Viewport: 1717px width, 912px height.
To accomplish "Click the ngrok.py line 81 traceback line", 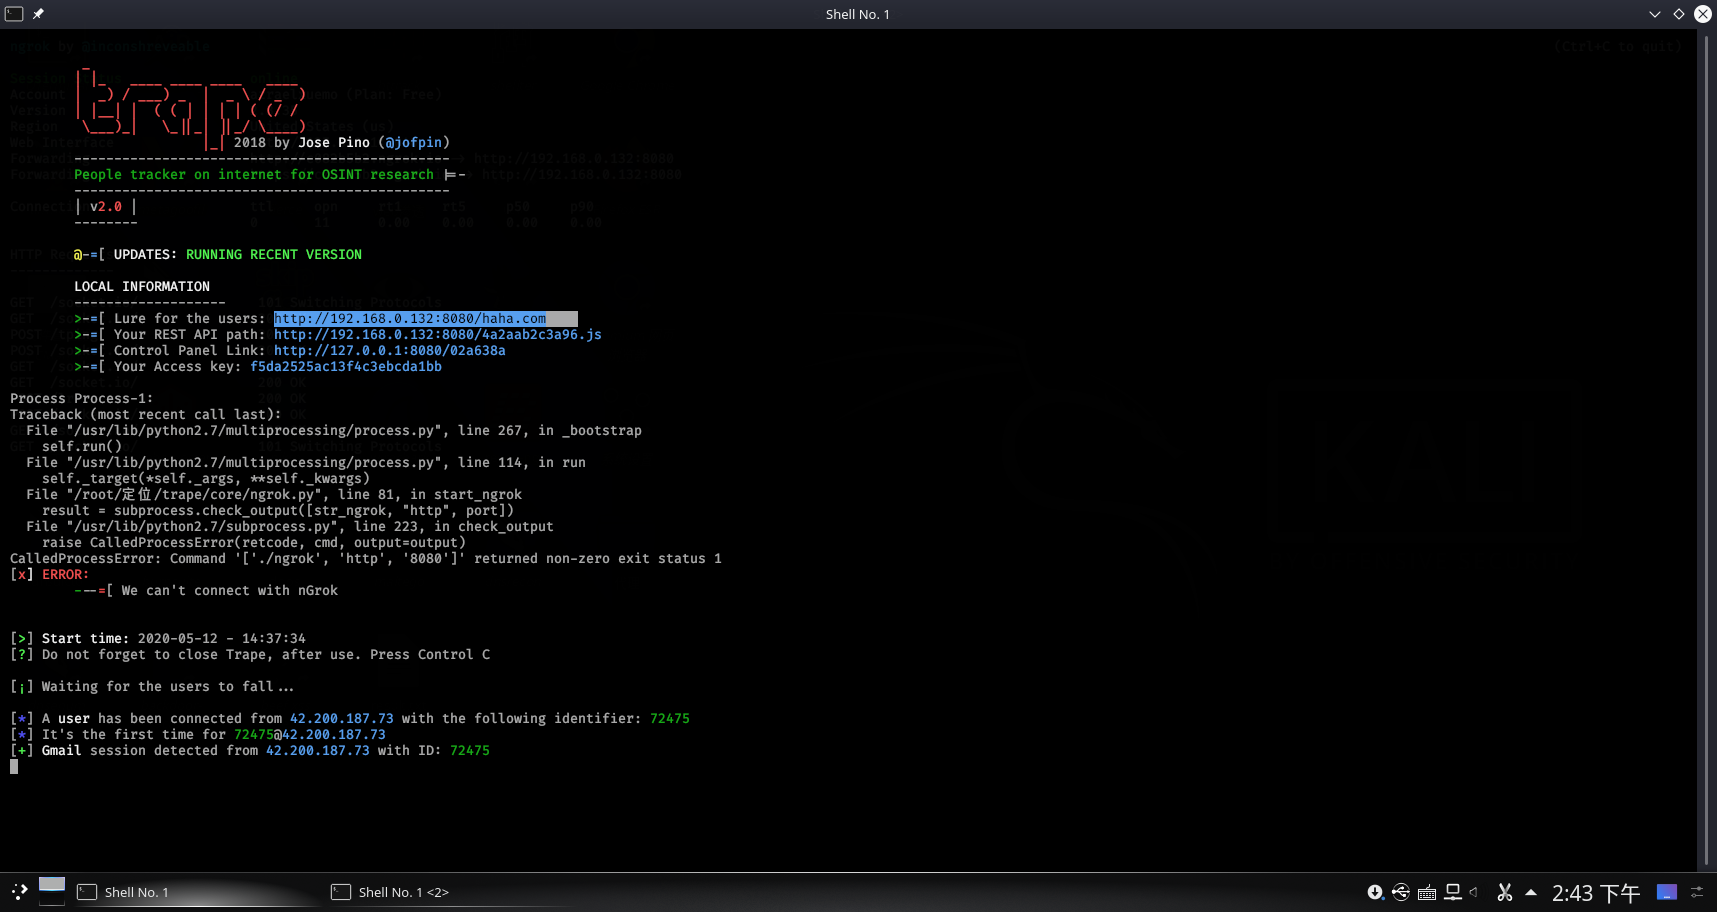I will 274,495.
